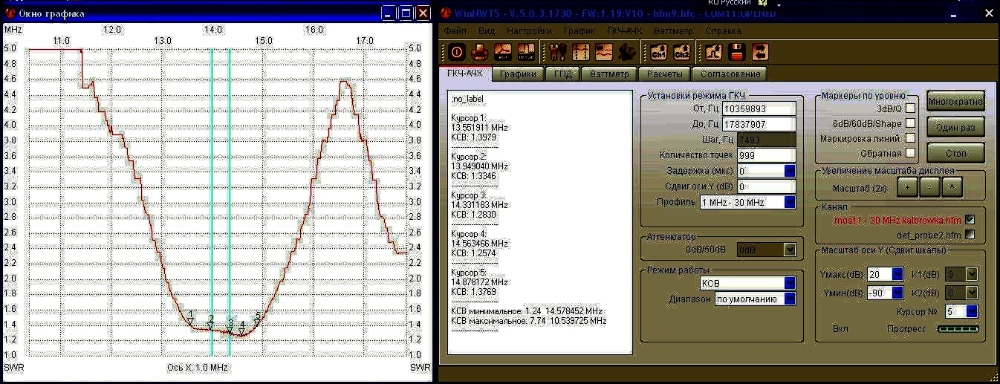Image resolution: width=1000 pixels, height=384 pixels.
Task: Click the two-arrows swap toolbar icon
Action: coord(761,52)
